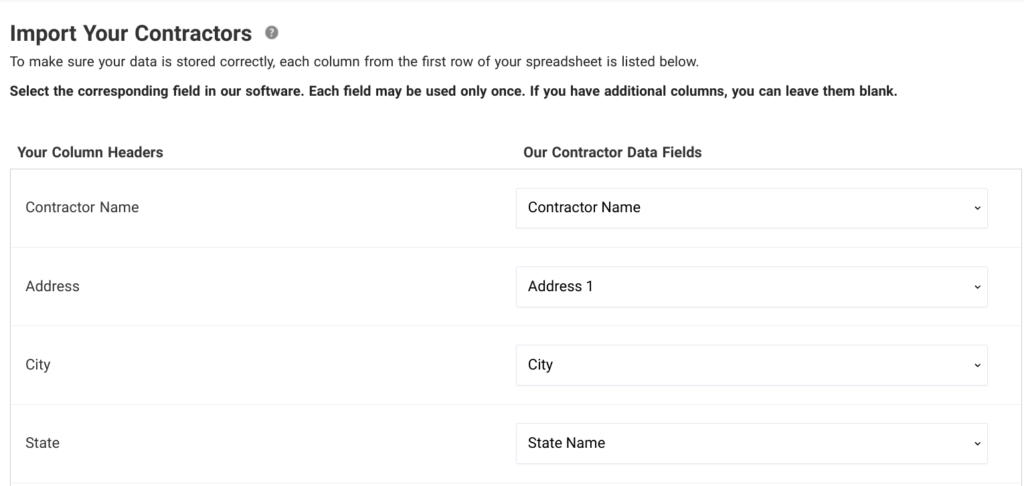This screenshot has height=486, width=1024.
Task: Click the Import Your Contractors heading
Action: click(130, 34)
